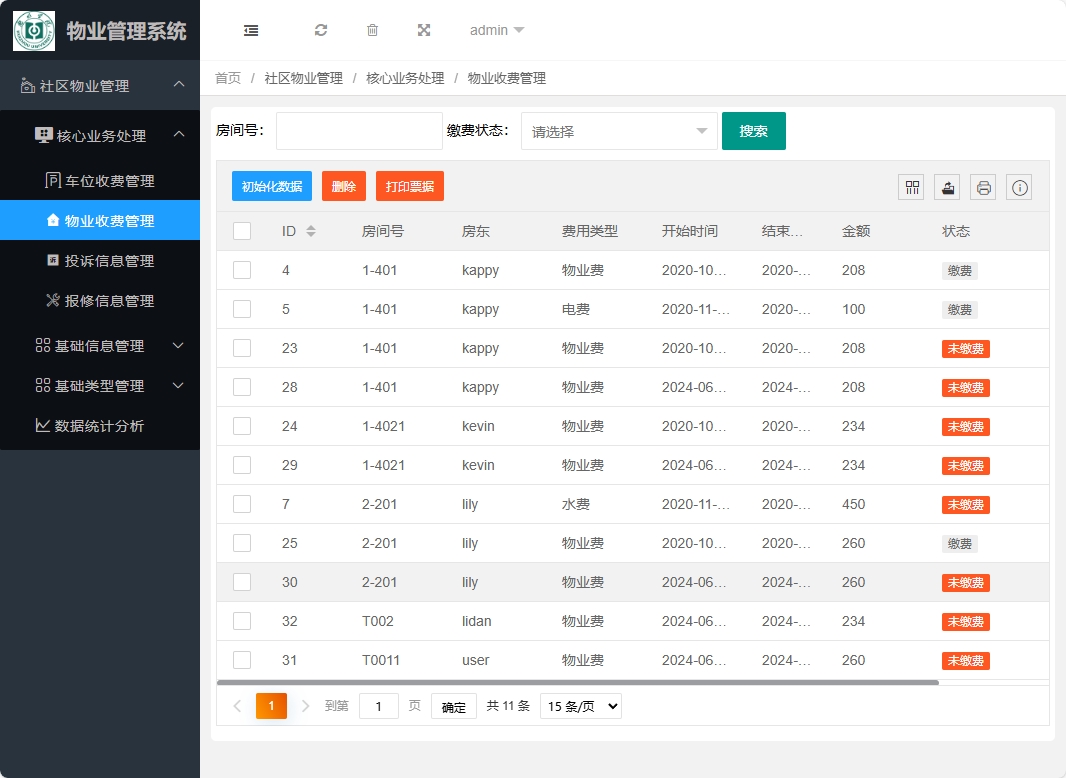Click the print icon above the table

(x=982, y=187)
